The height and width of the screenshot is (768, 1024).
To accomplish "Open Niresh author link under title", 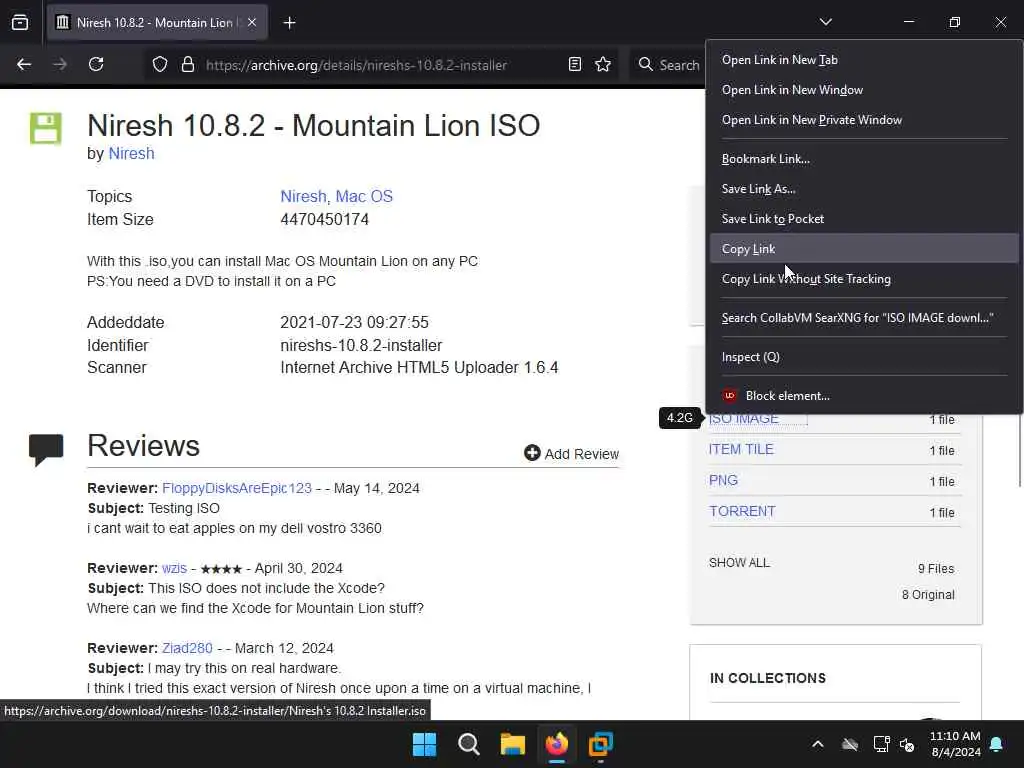I will [x=131, y=153].
